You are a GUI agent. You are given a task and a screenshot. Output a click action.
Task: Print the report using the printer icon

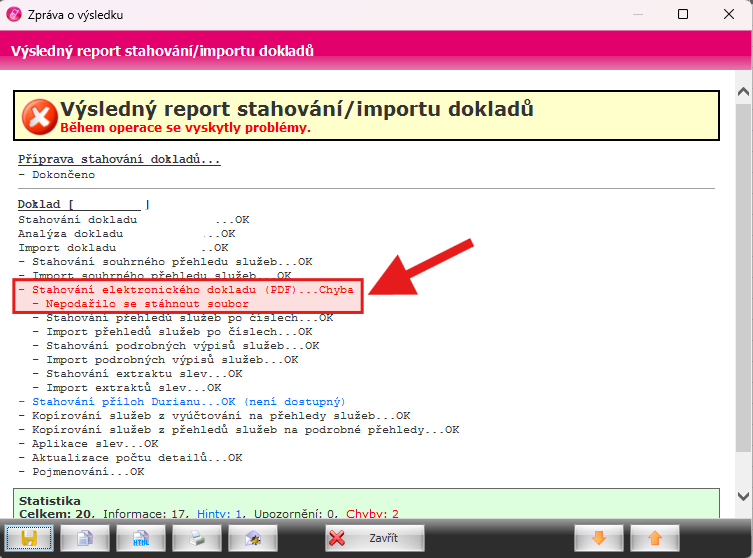coord(198,538)
